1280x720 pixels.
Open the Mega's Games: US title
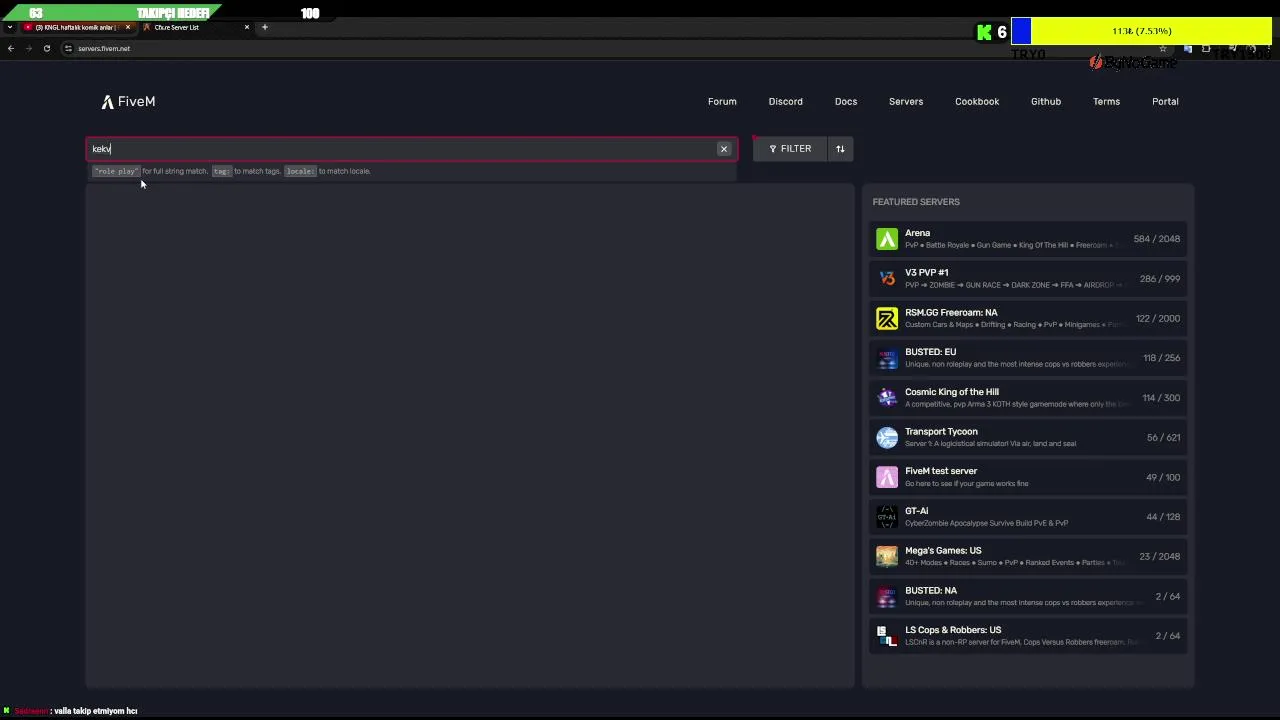click(943, 550)
